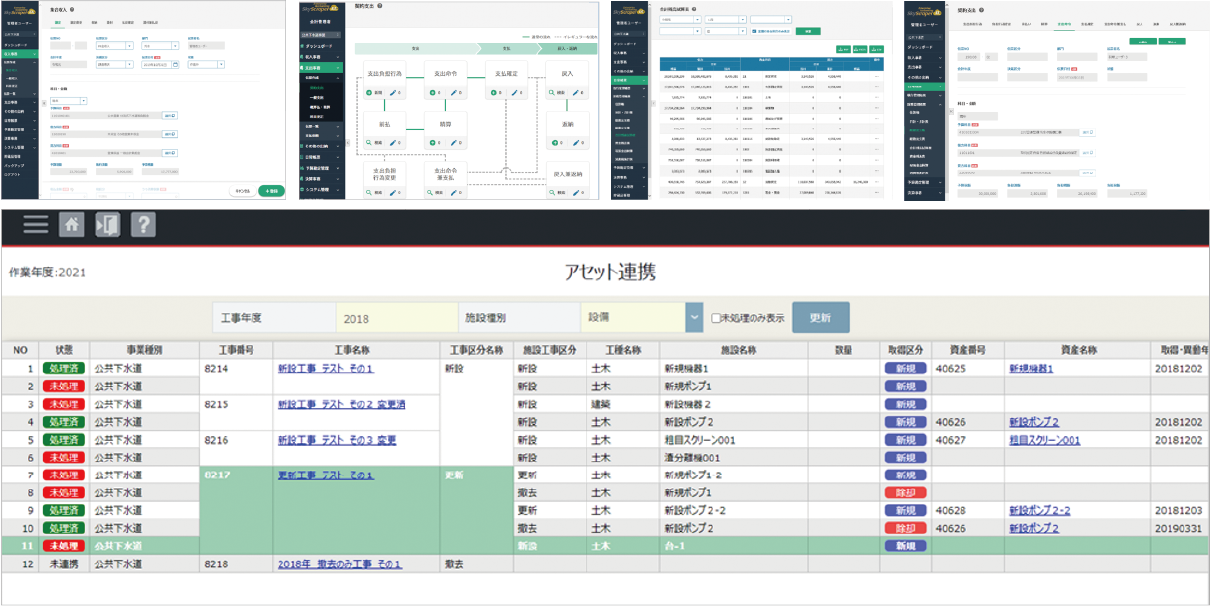Click the pencil edit icon in the 支払確定 box

[x=514, y=93]
